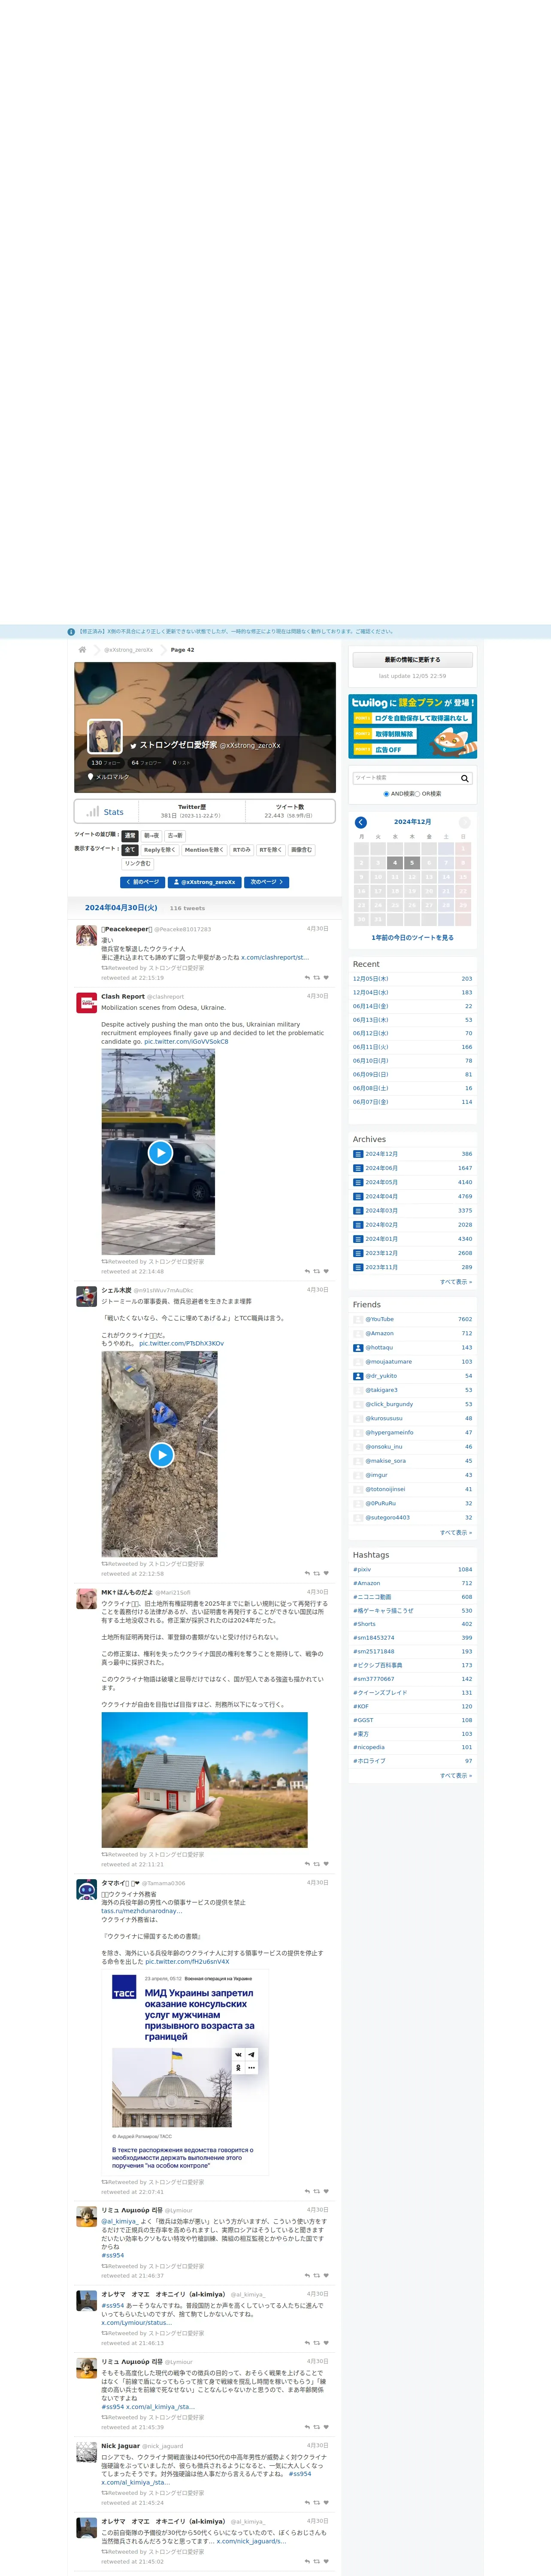Select calendar day 5

coord(412,862)
